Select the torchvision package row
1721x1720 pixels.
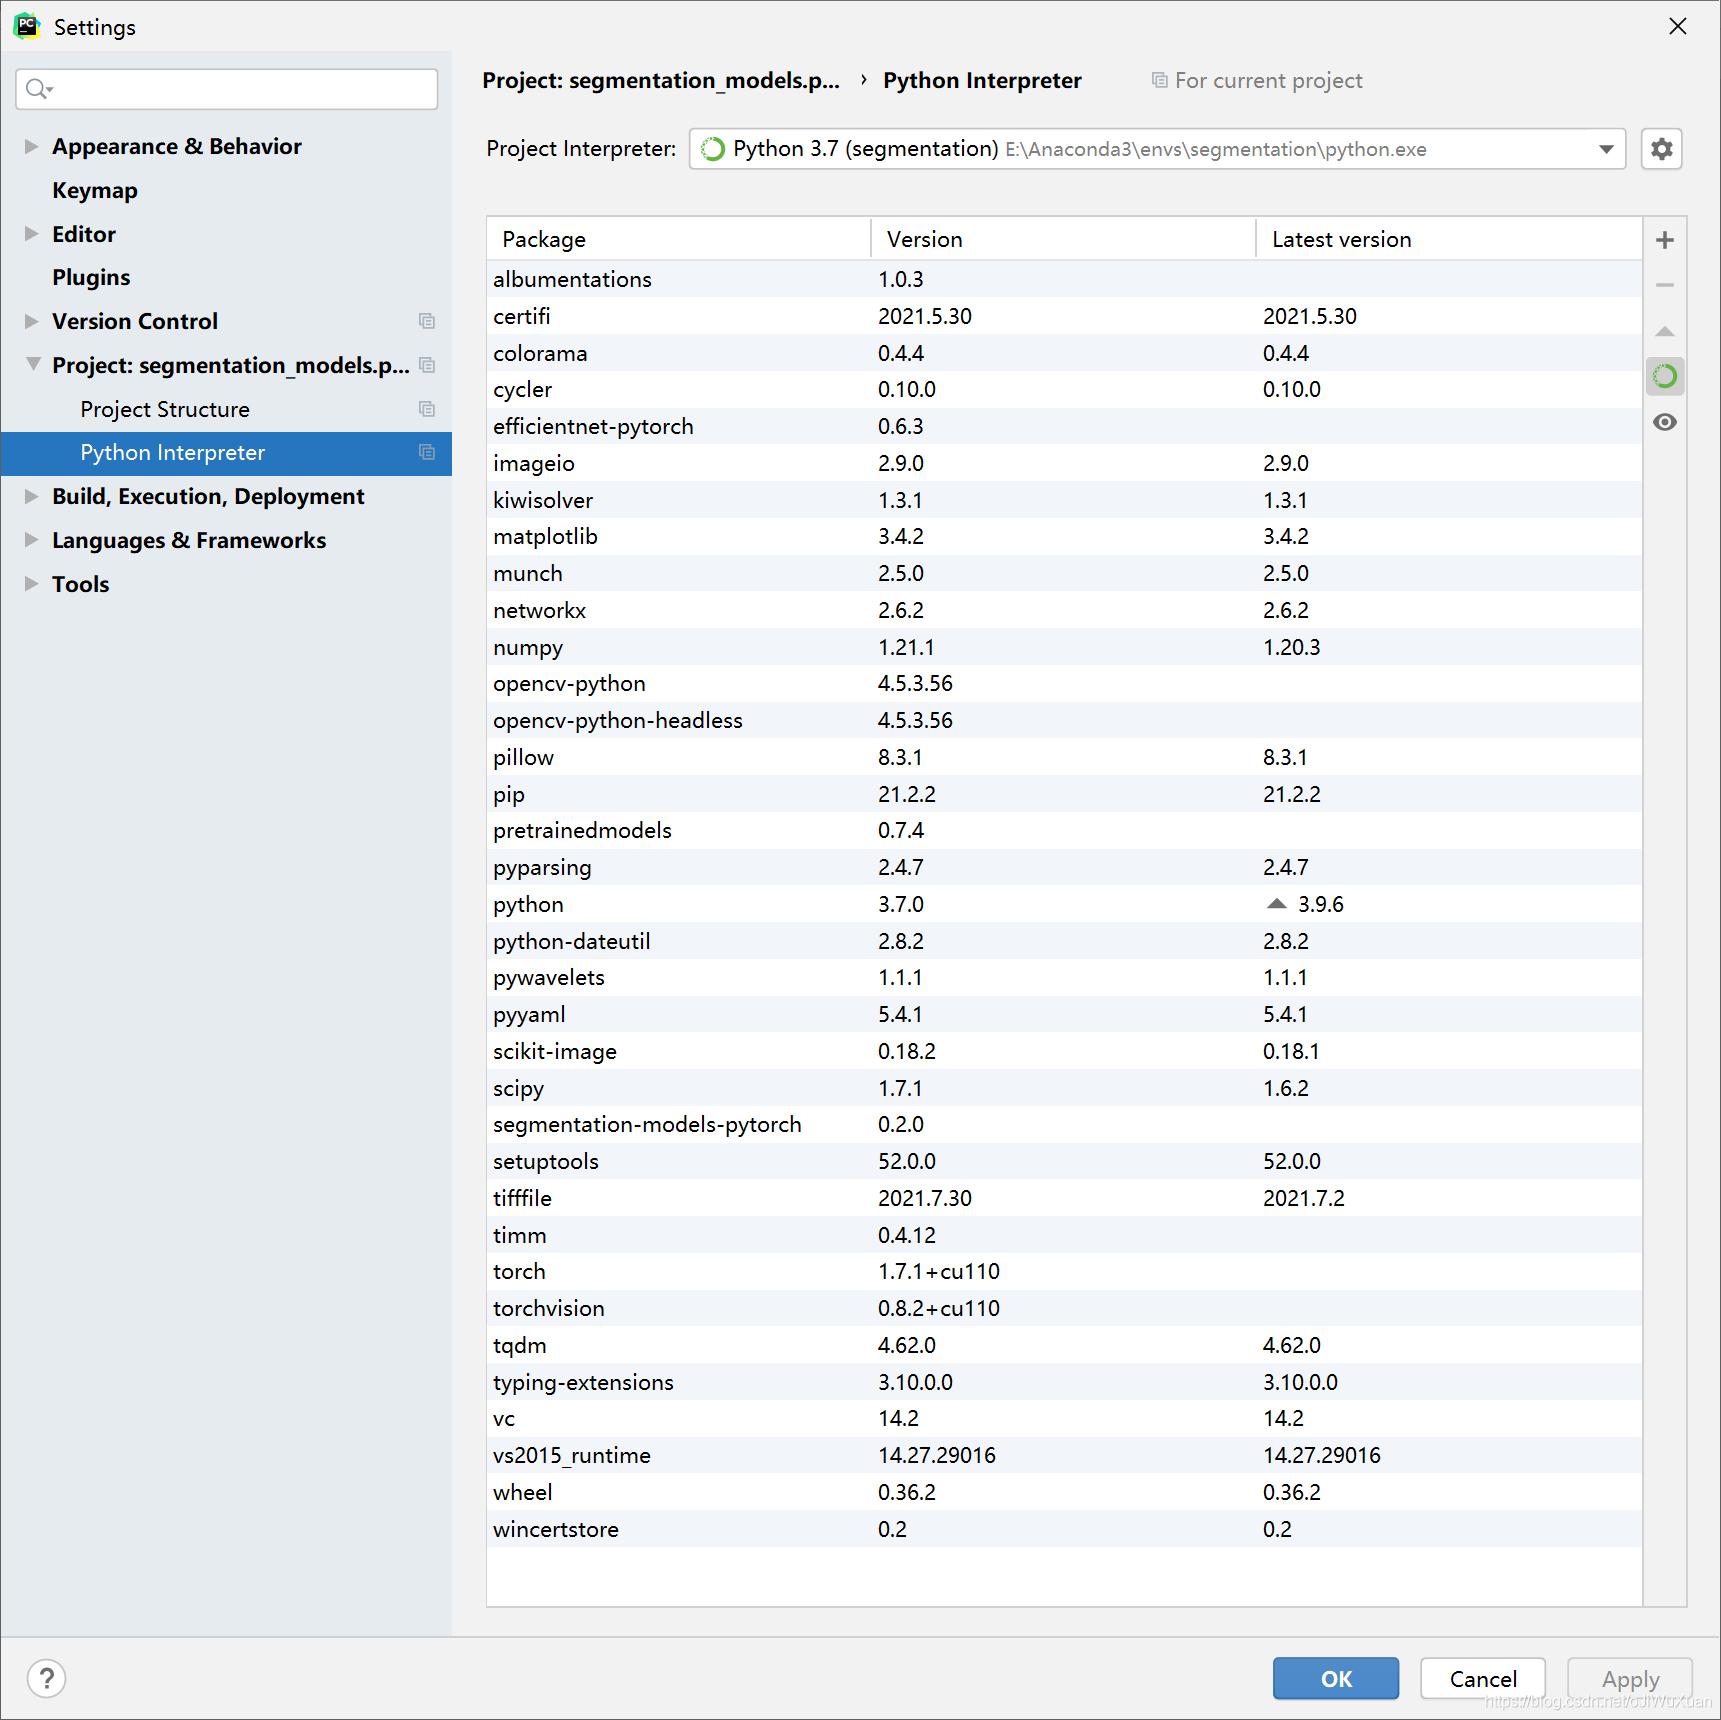1064,1308
